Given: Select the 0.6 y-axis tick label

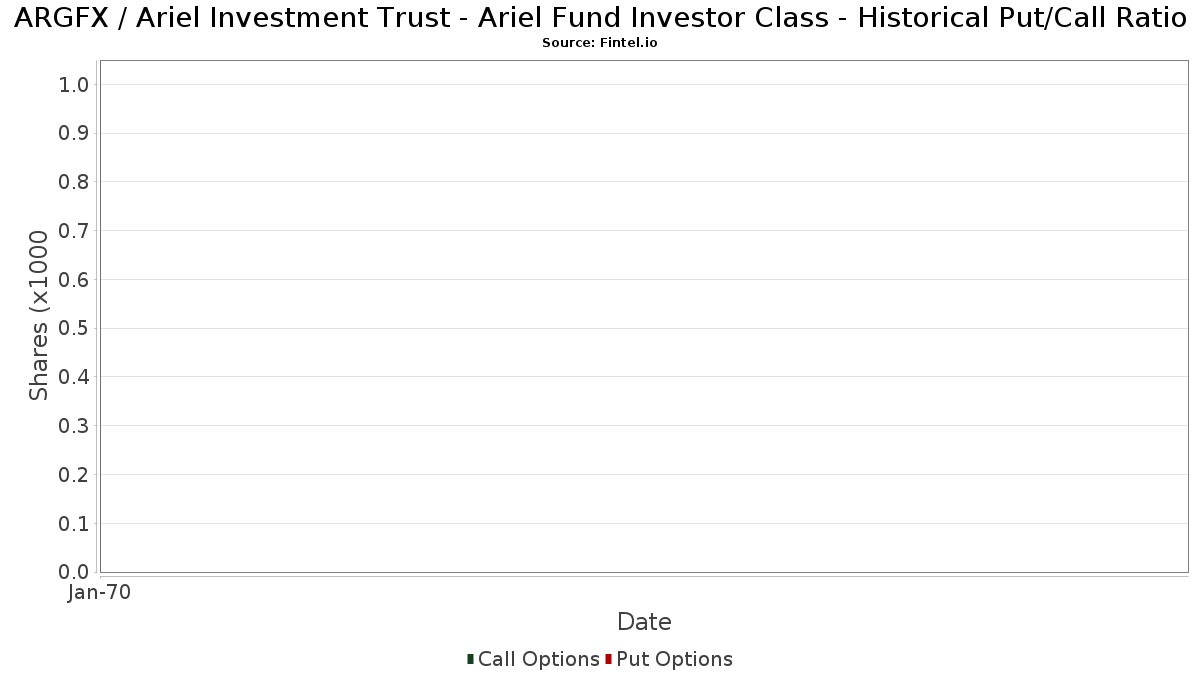Looking at the screenshot, I should (74, 280).
